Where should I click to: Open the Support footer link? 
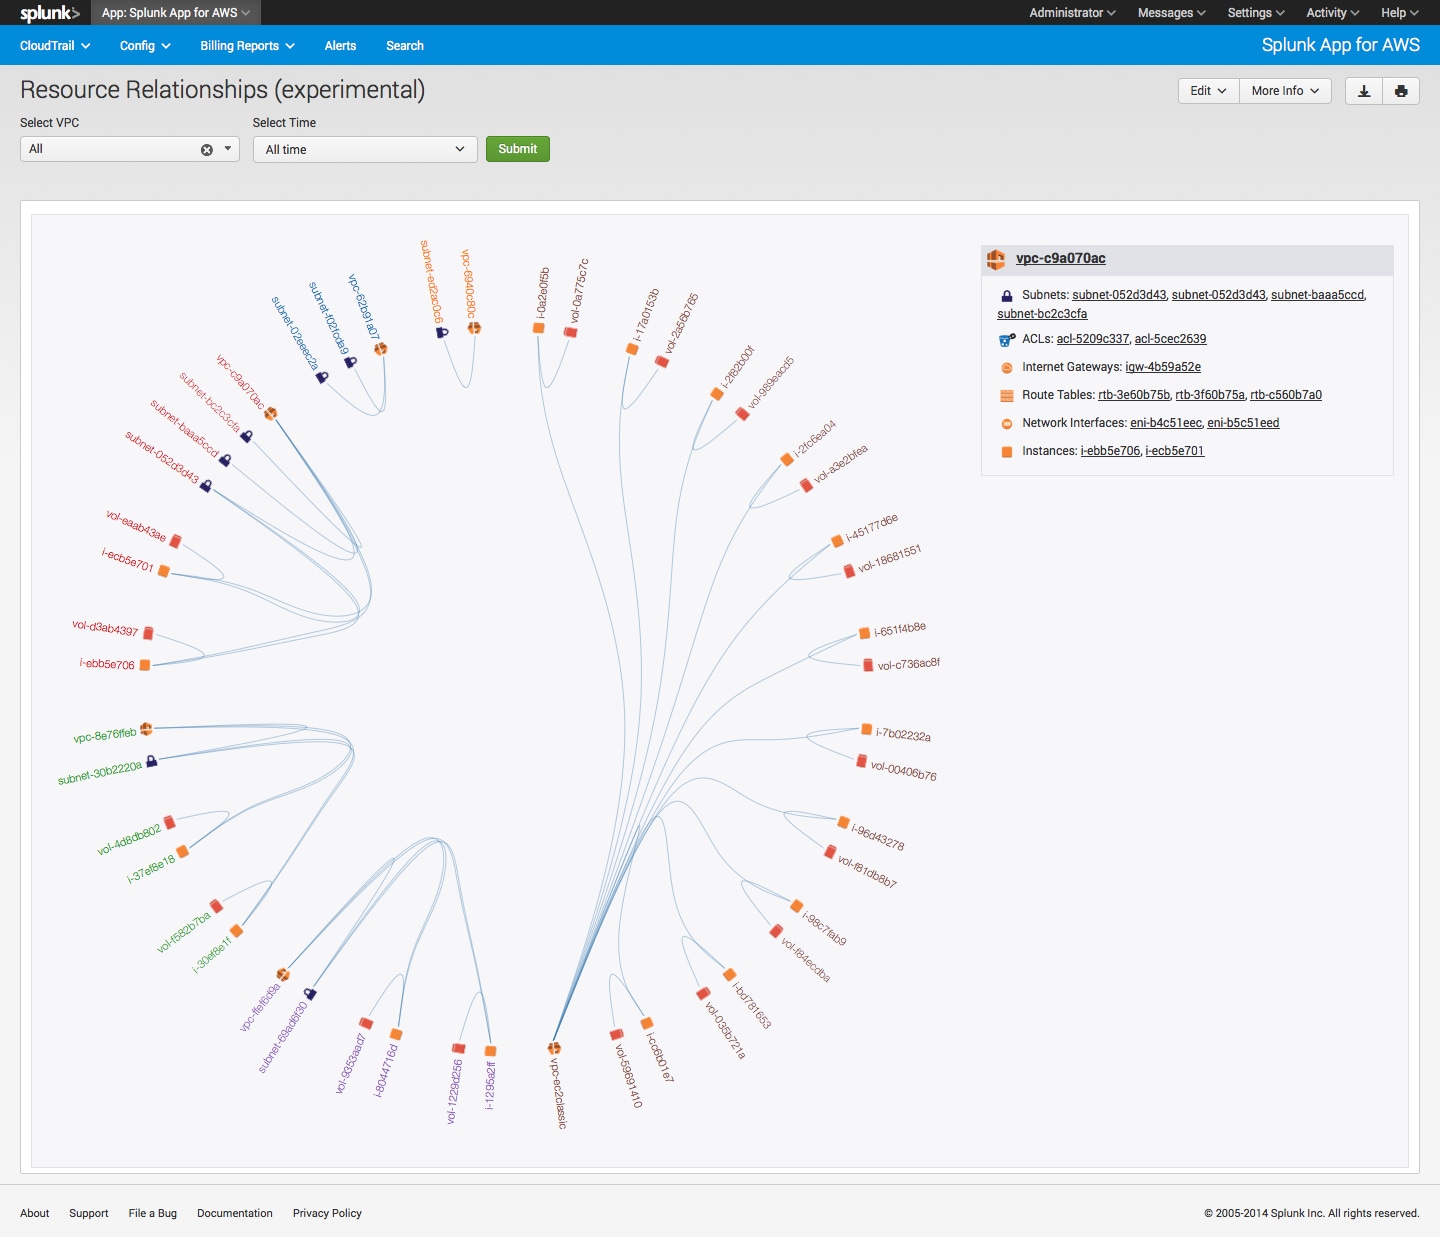click(89, 1213)
